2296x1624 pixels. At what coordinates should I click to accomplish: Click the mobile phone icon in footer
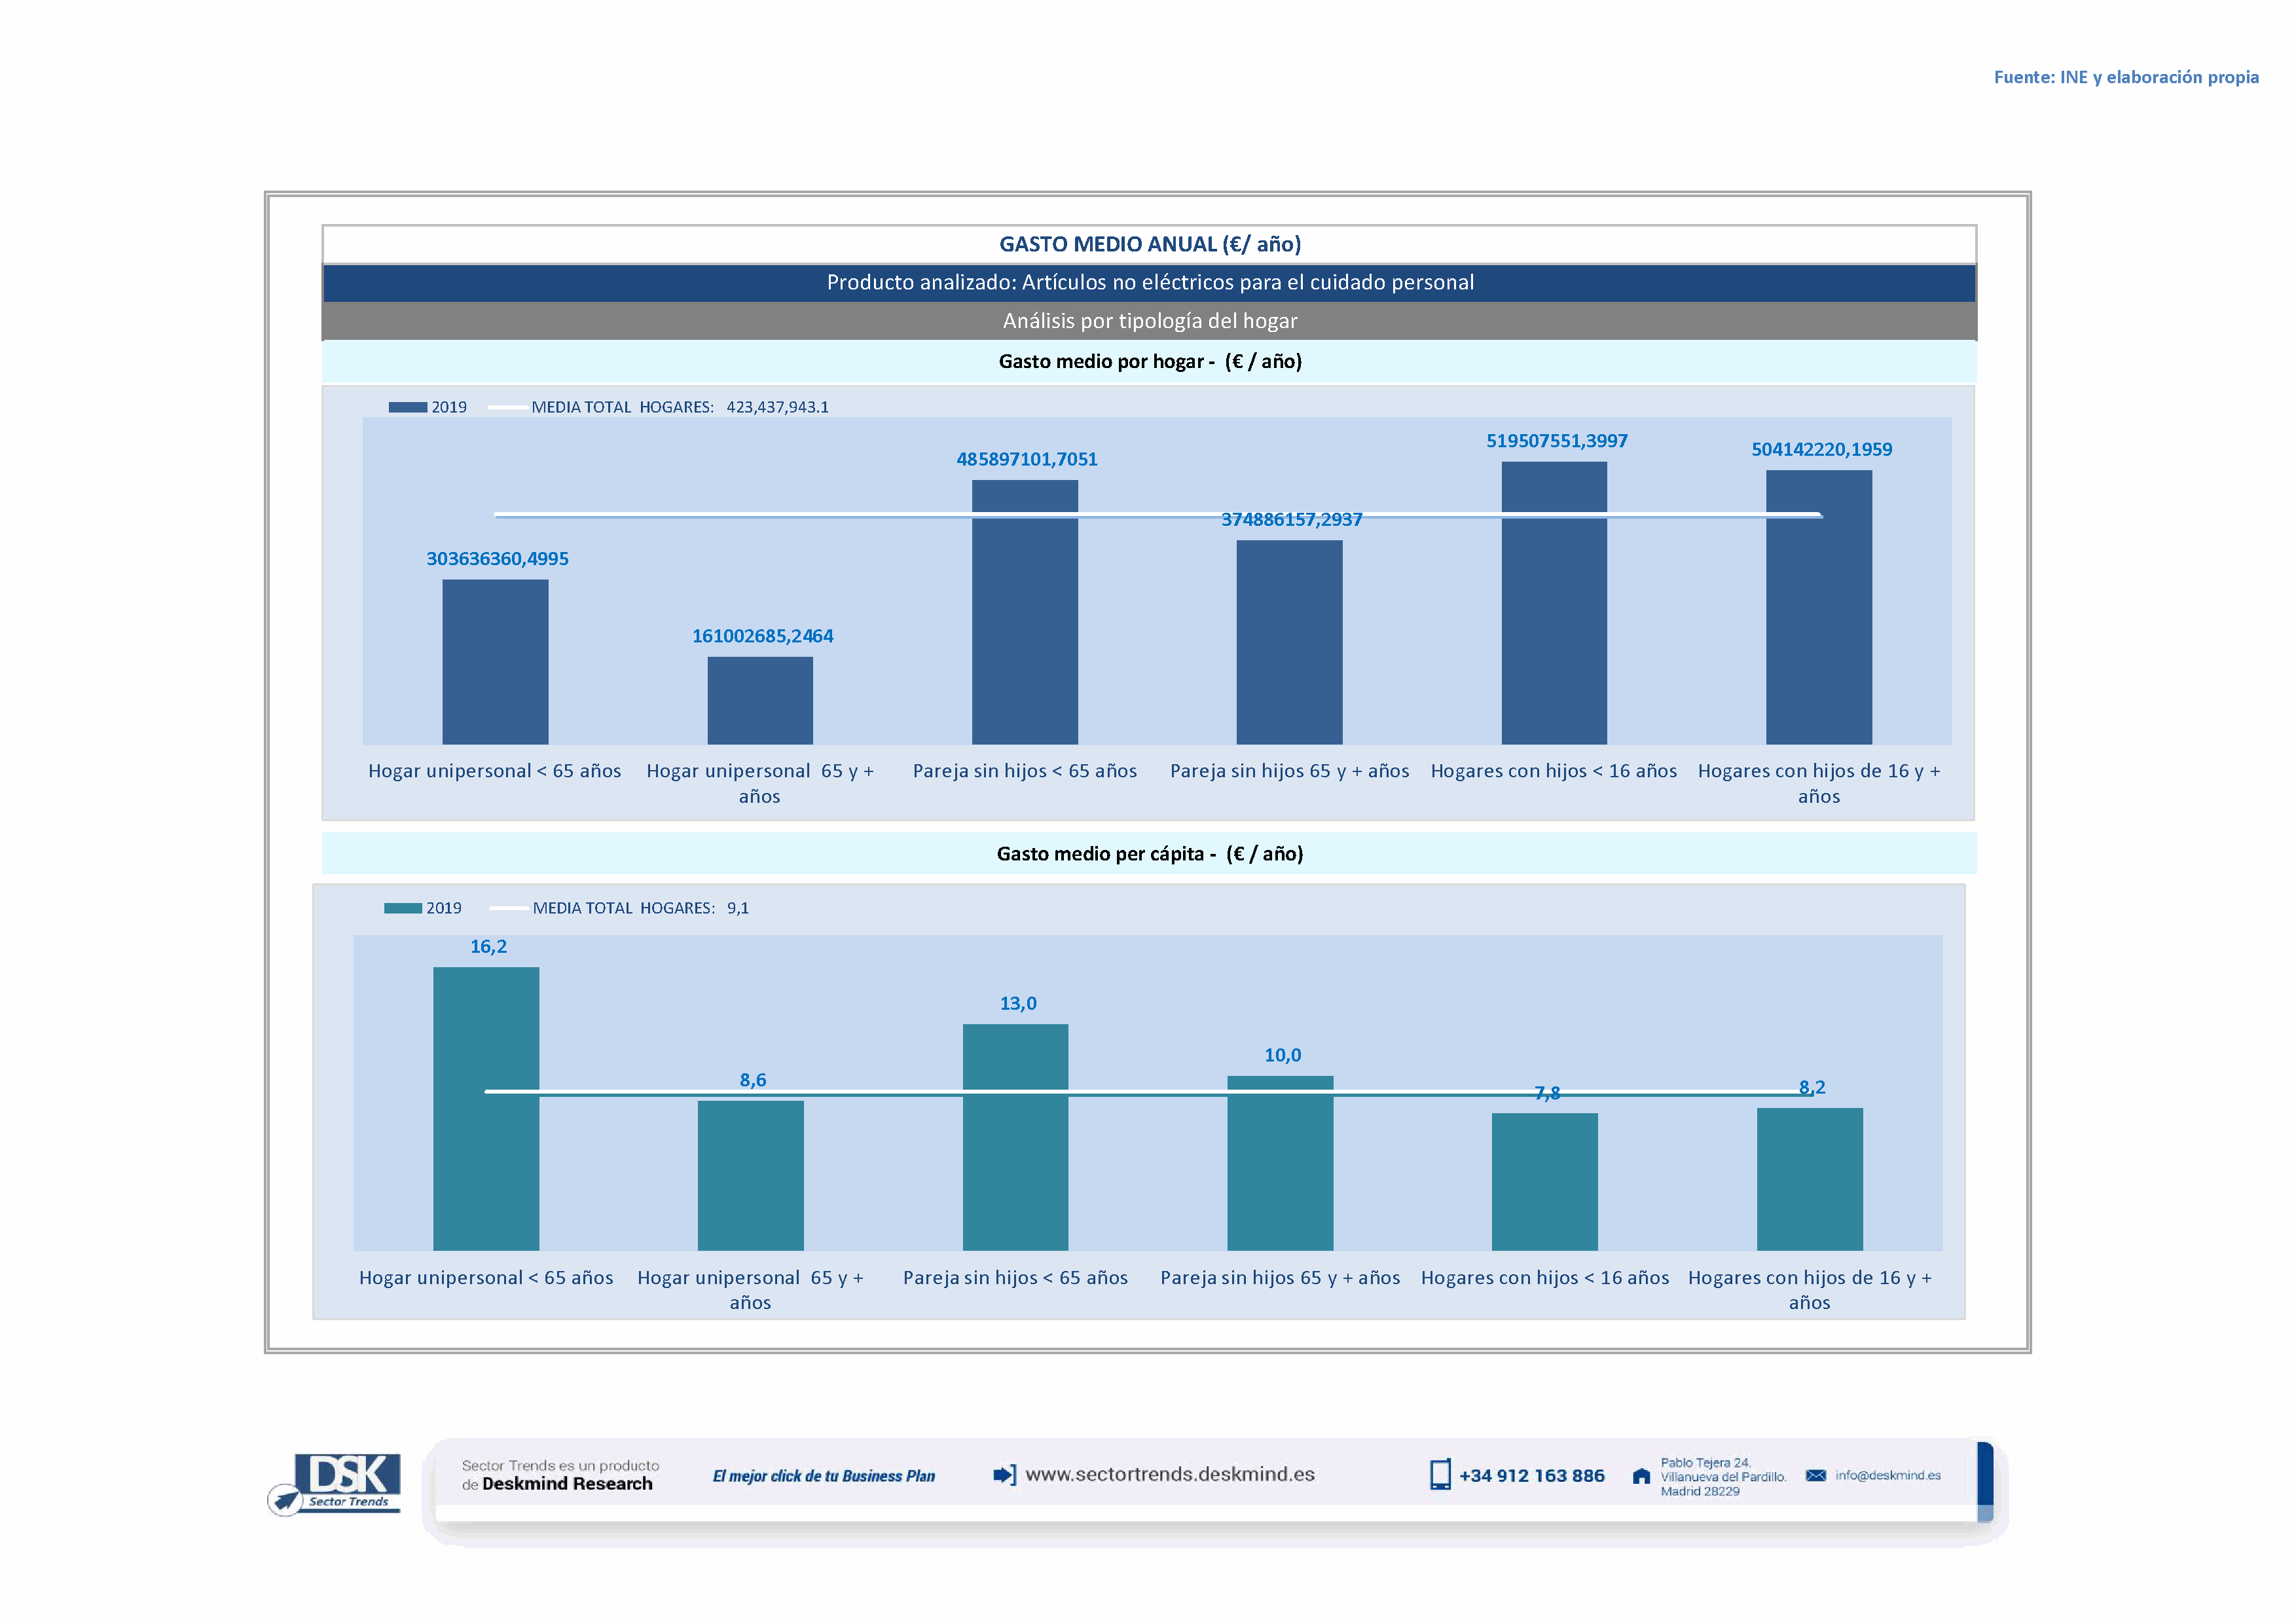coord(1439,1475)
